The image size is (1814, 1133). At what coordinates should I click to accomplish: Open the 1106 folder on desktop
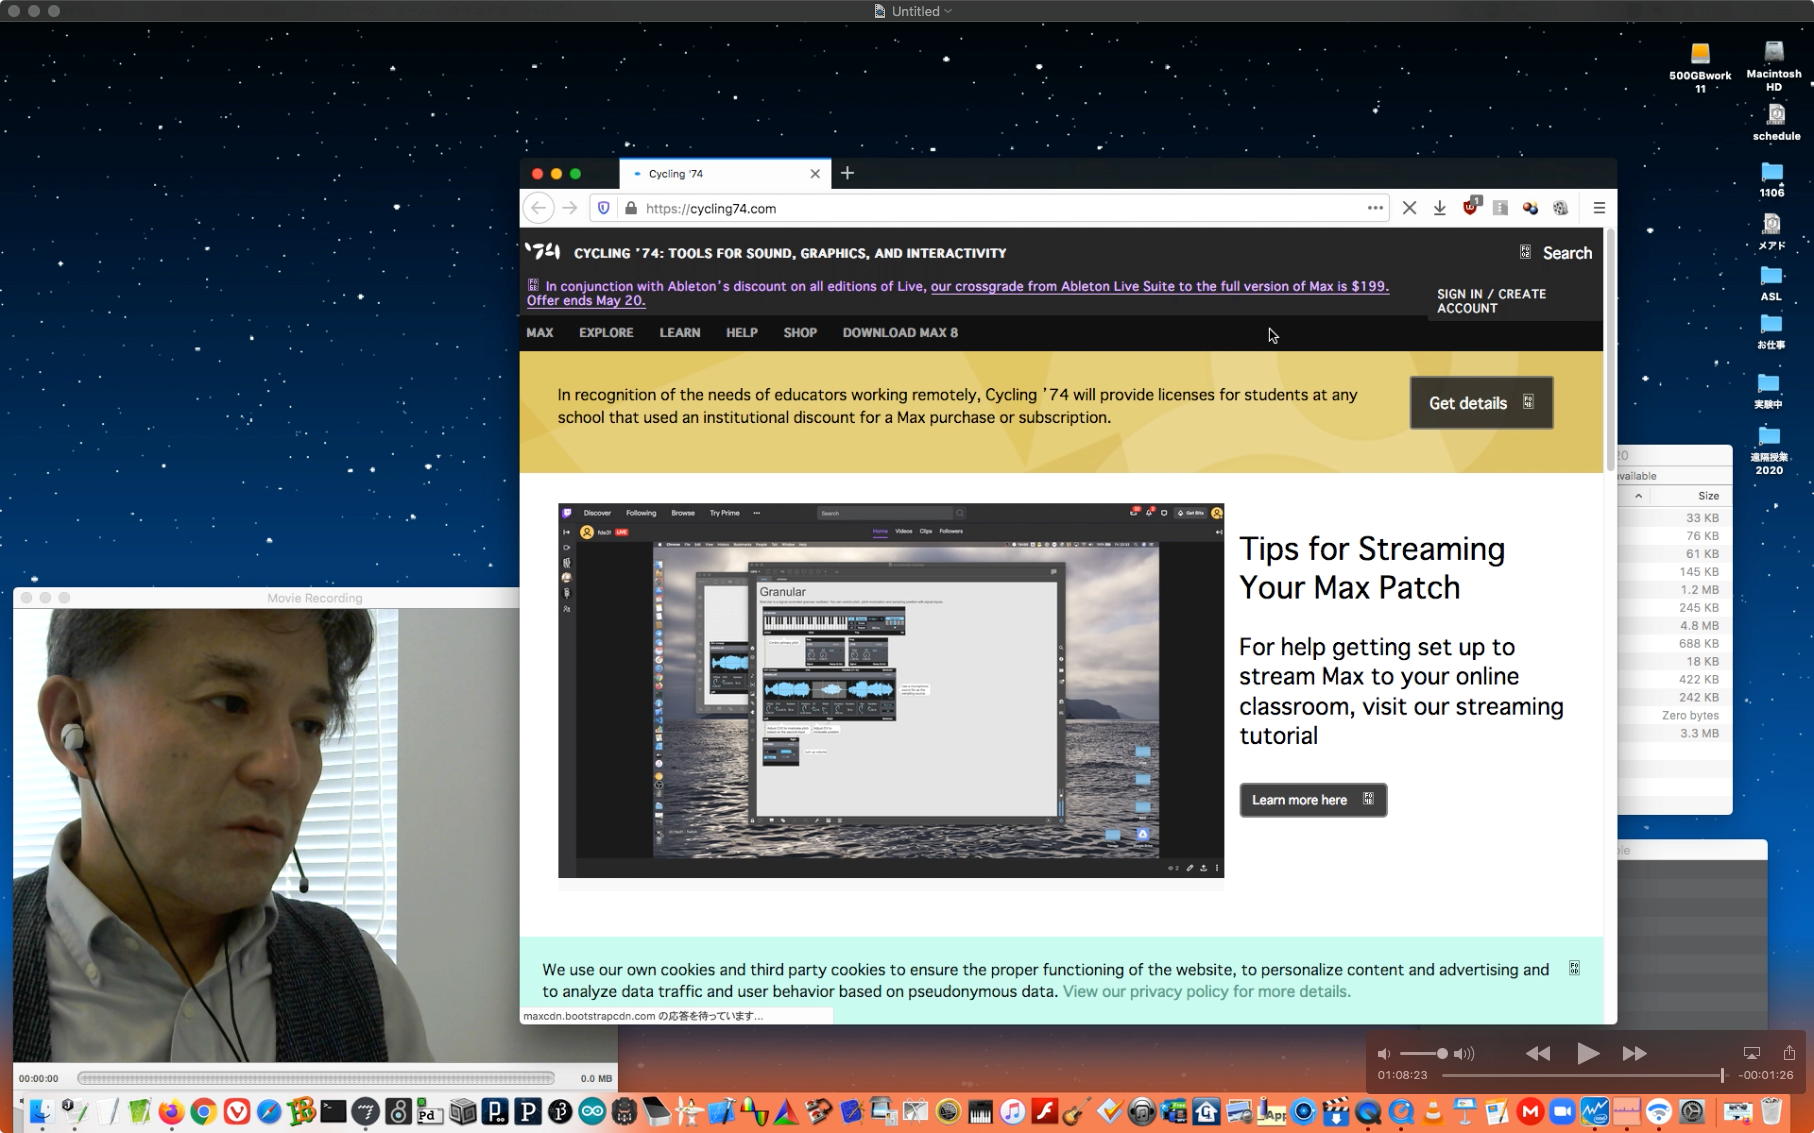pos(1772,179)
